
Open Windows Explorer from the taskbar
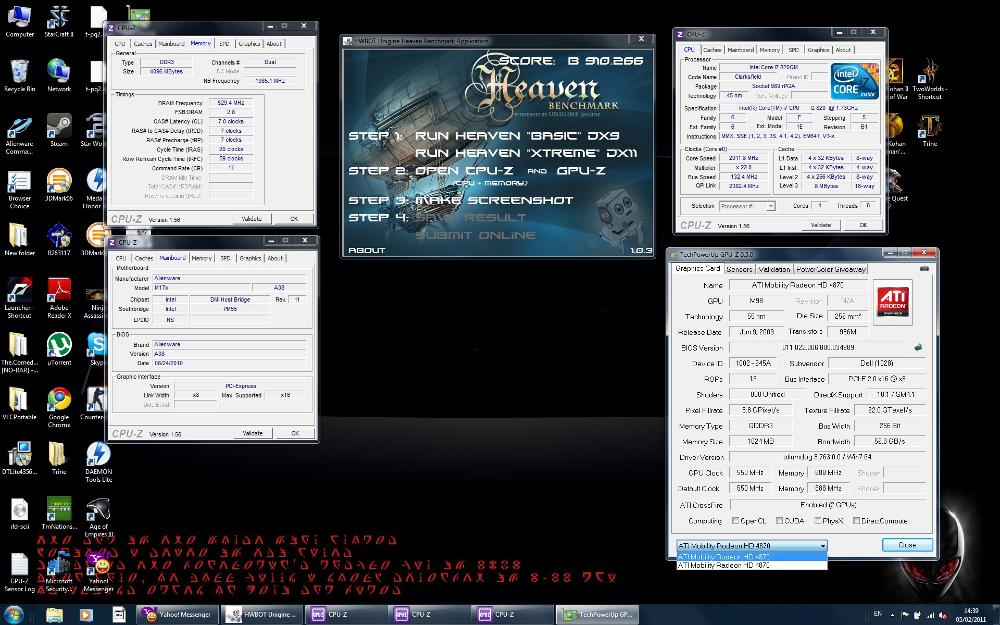pos(54,615)
